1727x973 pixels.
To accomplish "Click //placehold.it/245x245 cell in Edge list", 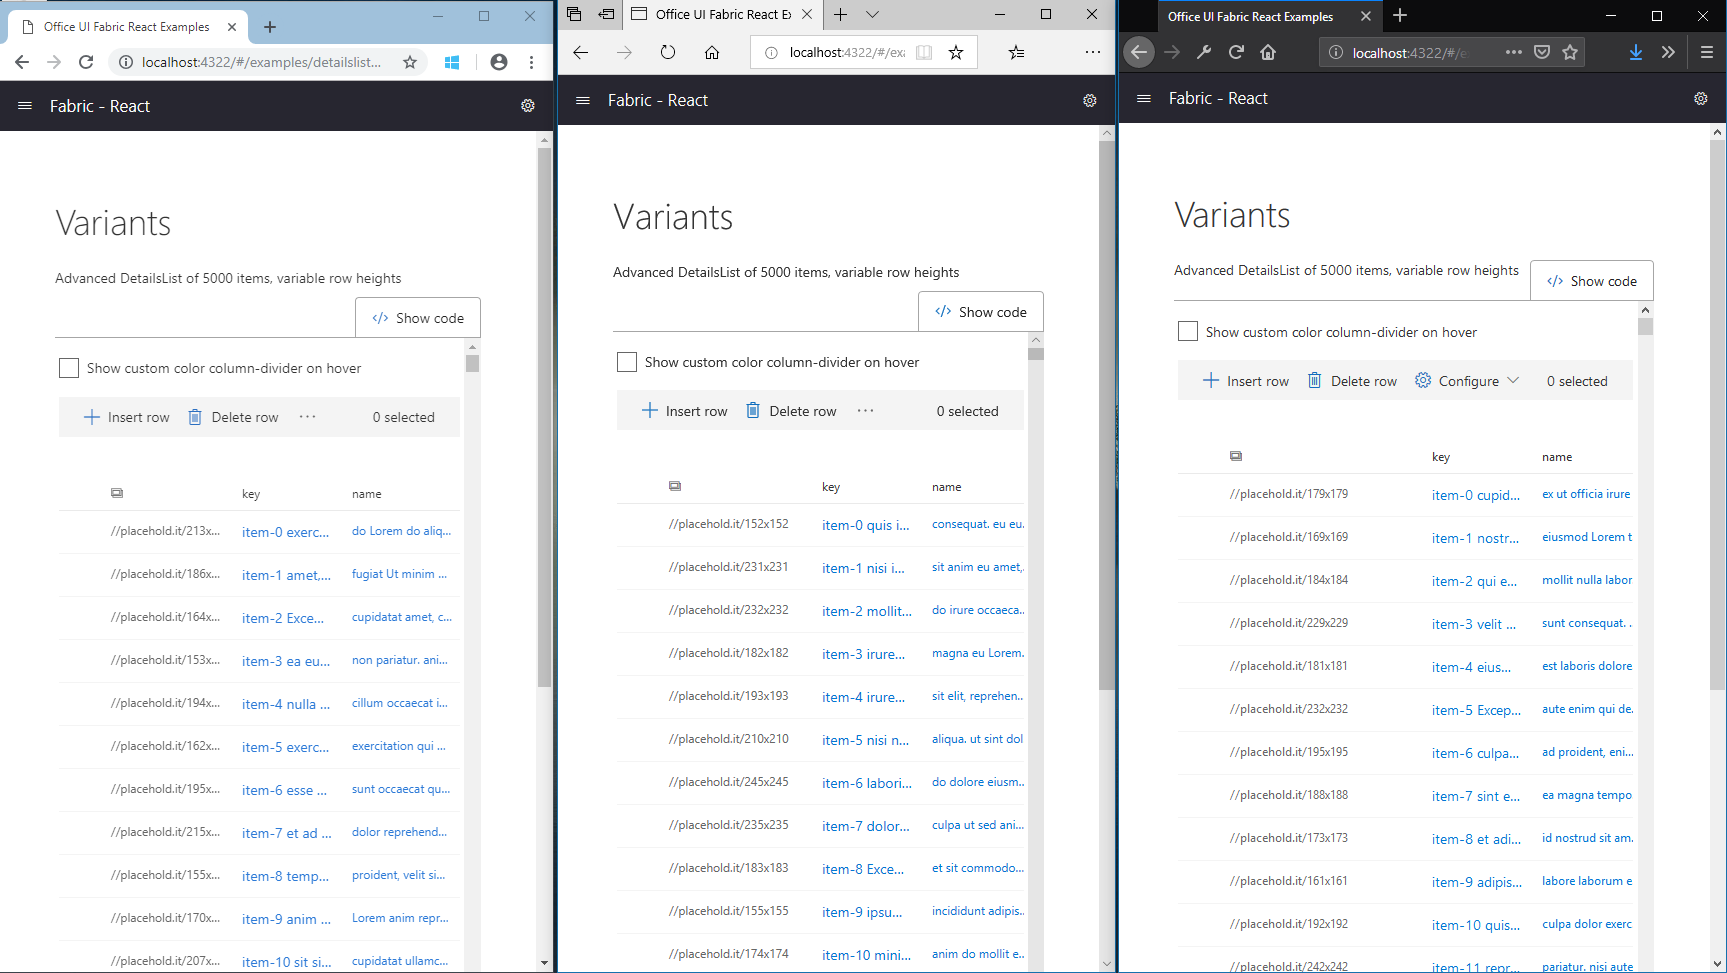I will (x=729, y=782).
